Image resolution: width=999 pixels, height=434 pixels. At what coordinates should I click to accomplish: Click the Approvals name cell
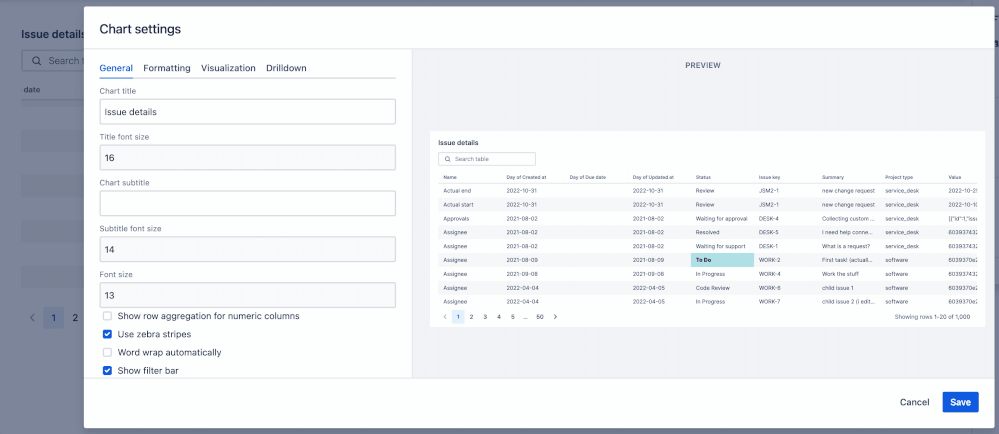456,219
